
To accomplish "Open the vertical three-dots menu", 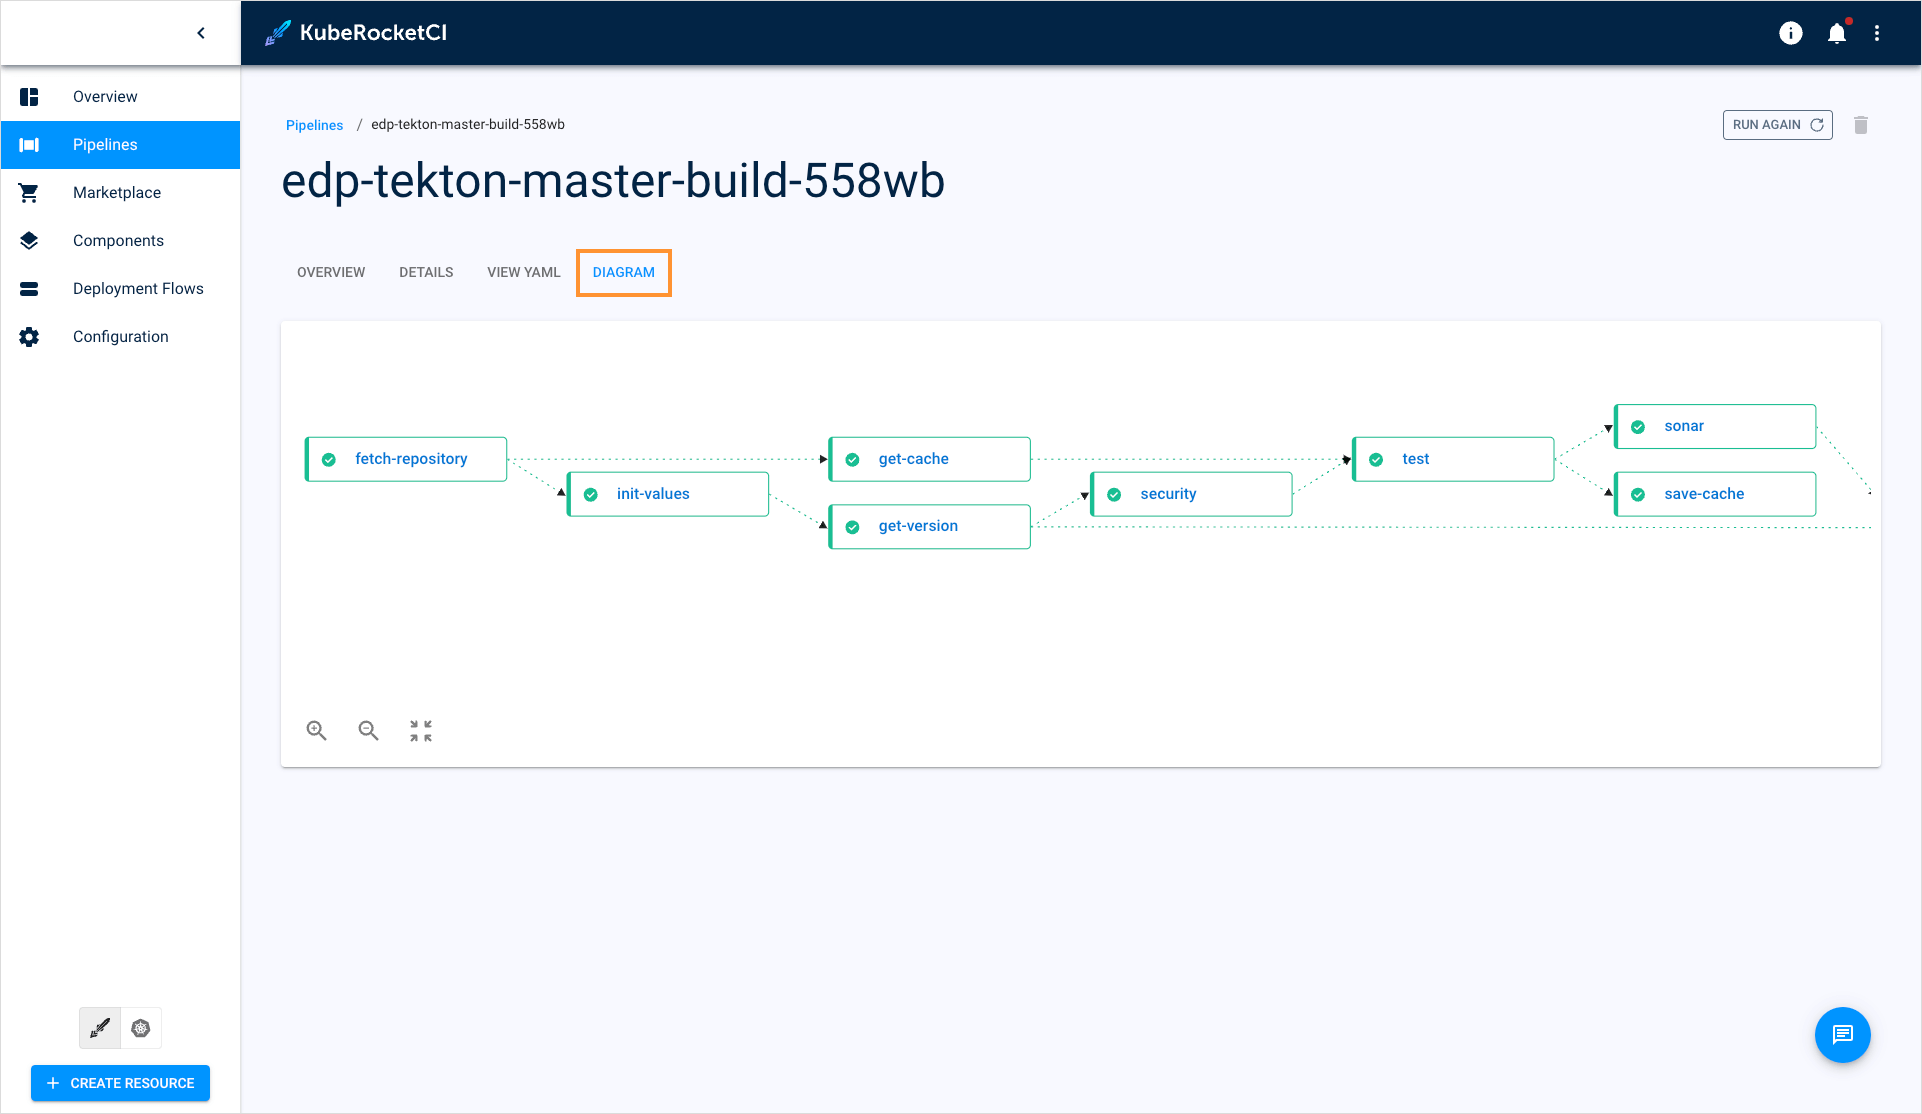I will [1877, 34].
